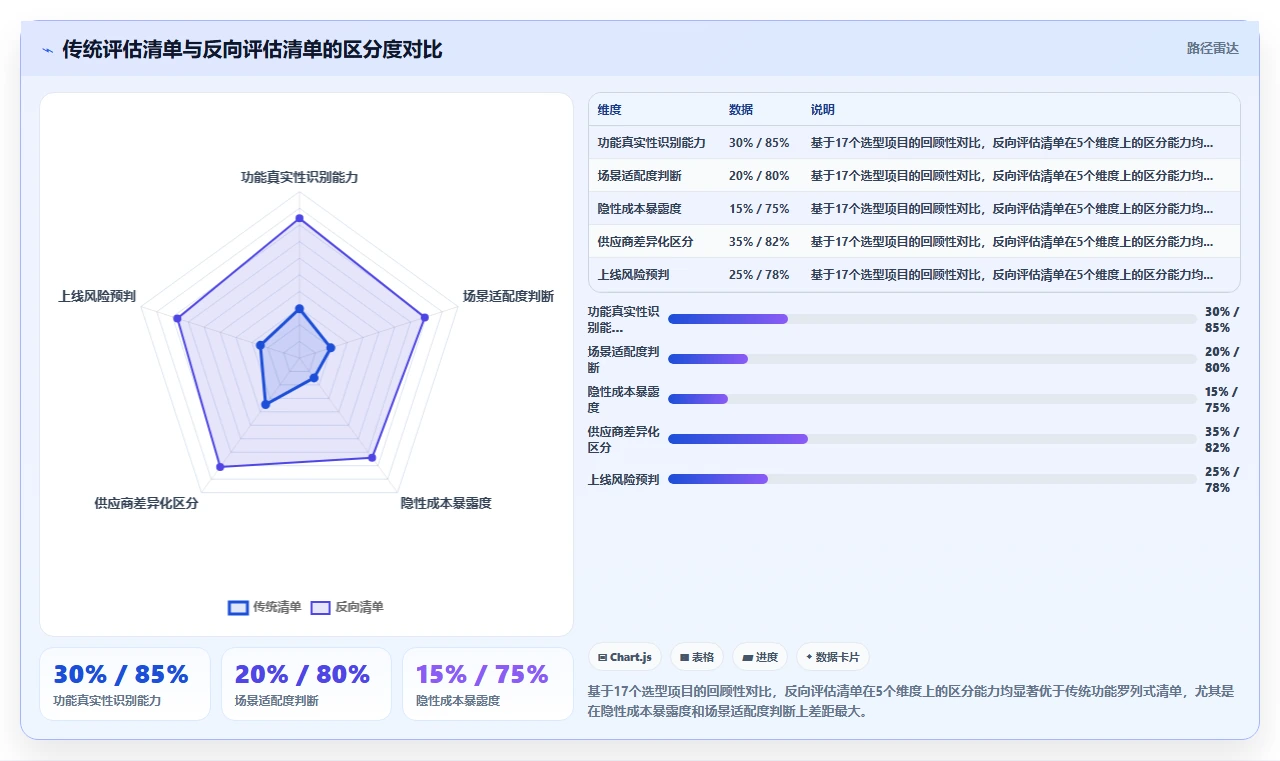Click the 表格 tag button

(x=697, y=657)
